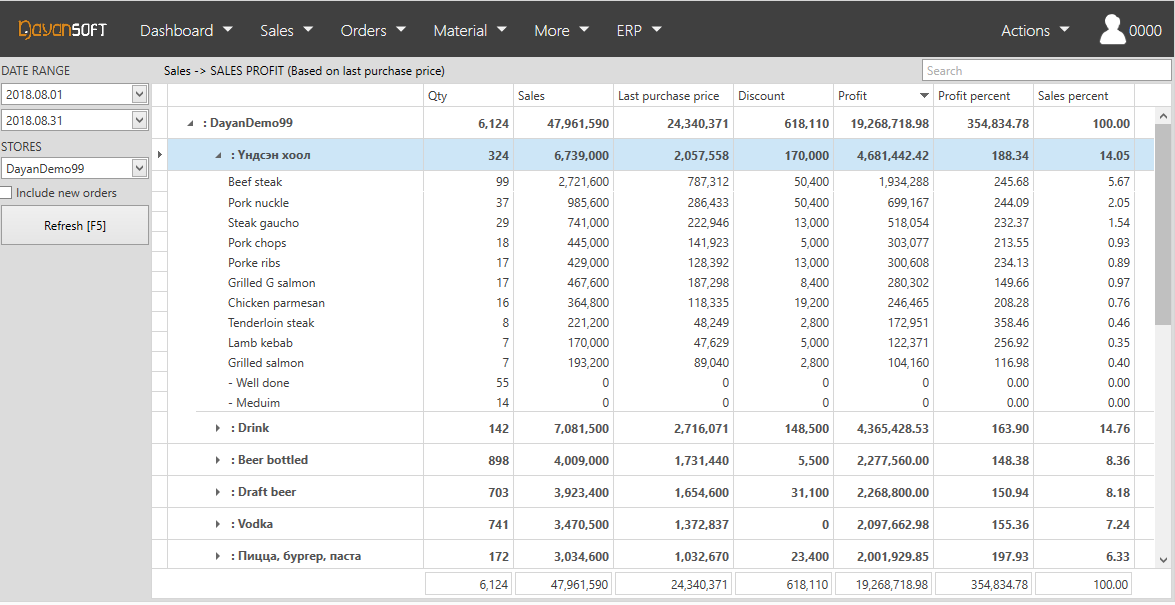The image size is (1175, 605).
Task: Expand the Draft beer category
Action: [x=218, y=492]
